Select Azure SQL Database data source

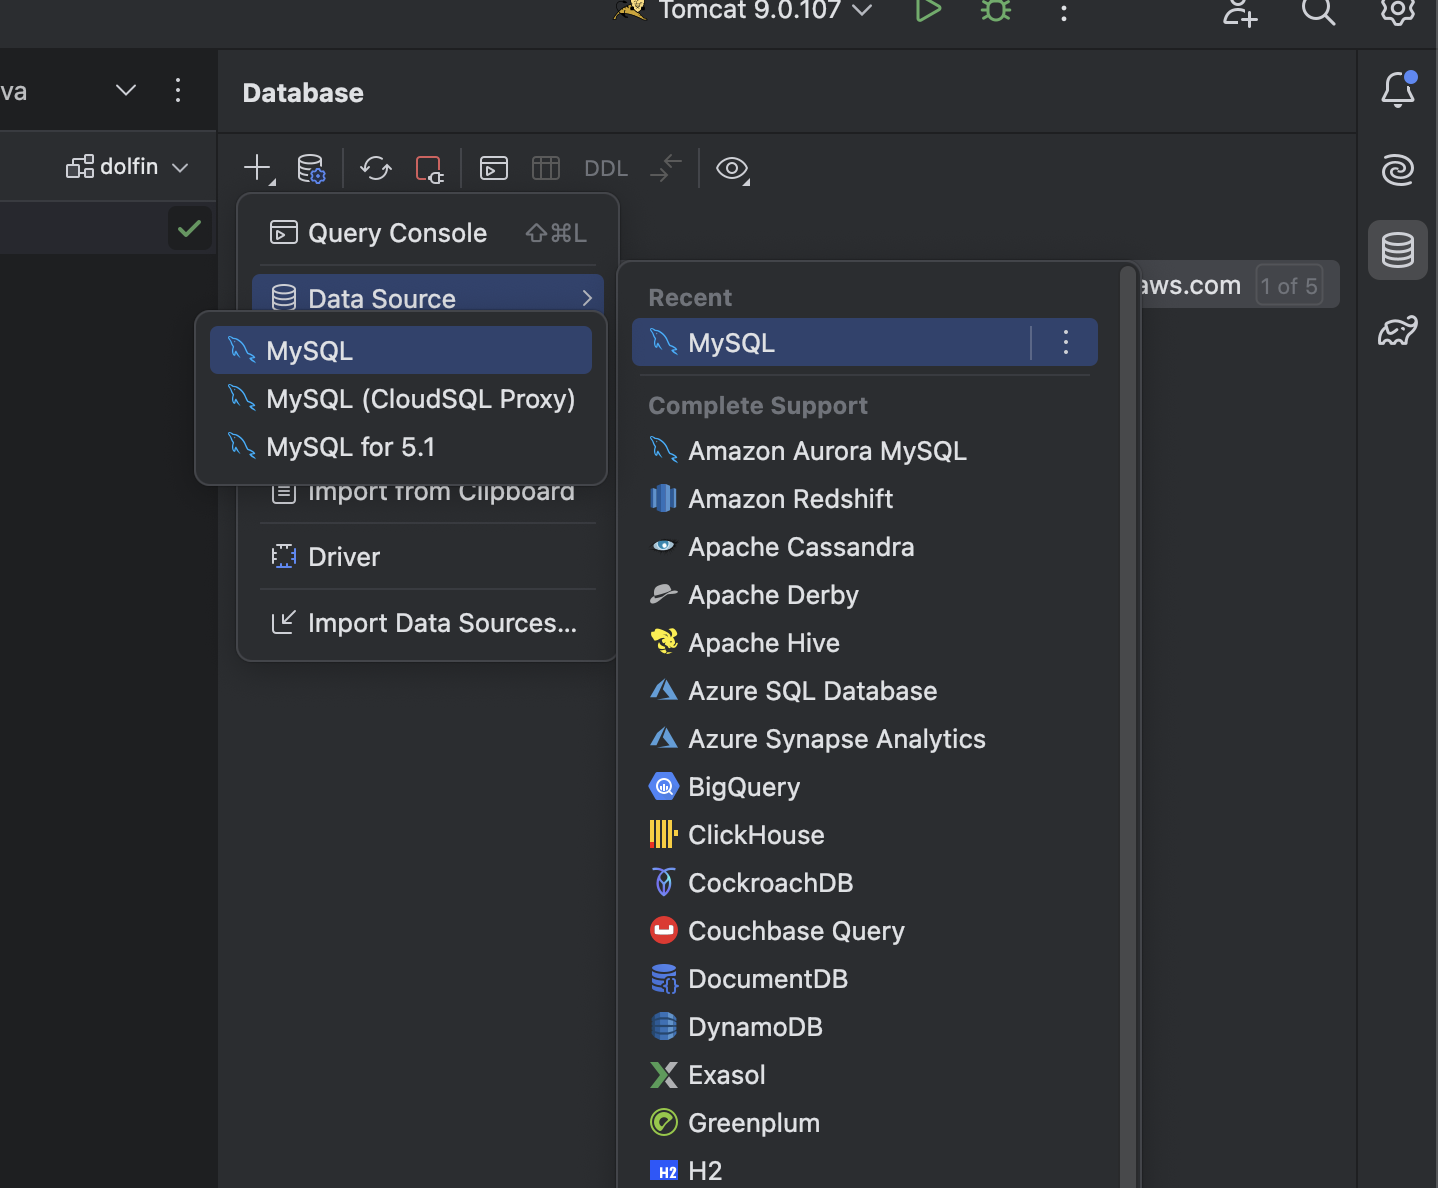[865, 691]
